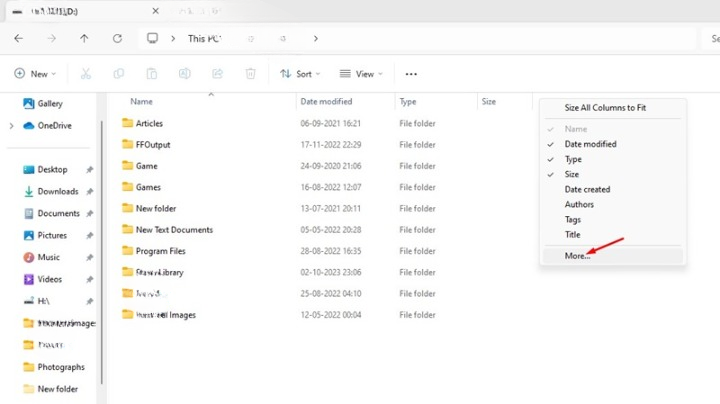Unpin Desktop via its pin icon
The height and width of the screenshot is (404, 720).
coord(90,170)
